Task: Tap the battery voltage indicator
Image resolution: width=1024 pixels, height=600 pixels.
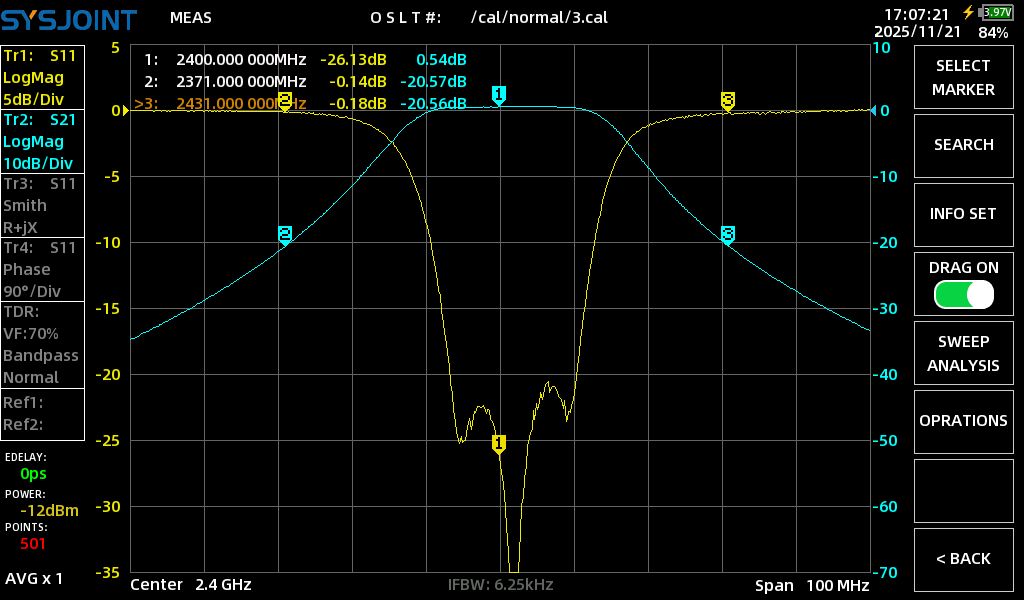Action: 996,13
